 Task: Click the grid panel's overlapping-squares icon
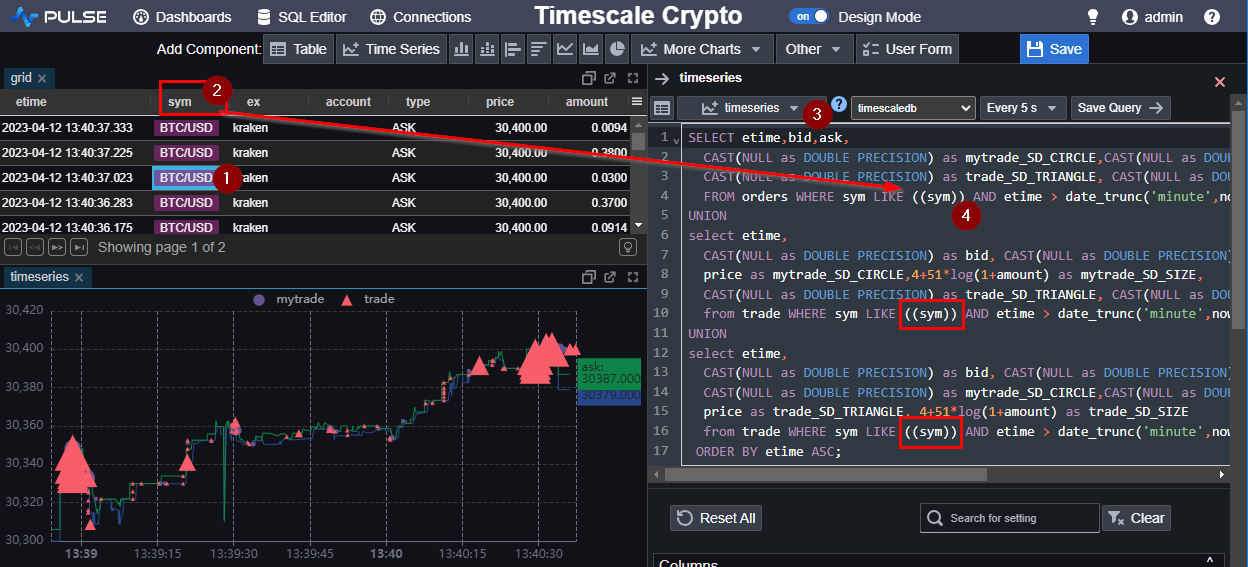[588, 78]
